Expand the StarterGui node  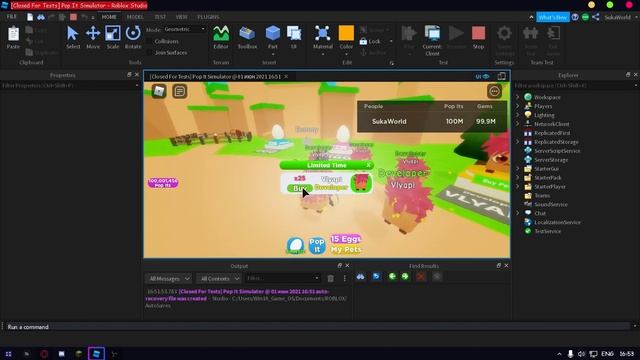coord(518,169)
